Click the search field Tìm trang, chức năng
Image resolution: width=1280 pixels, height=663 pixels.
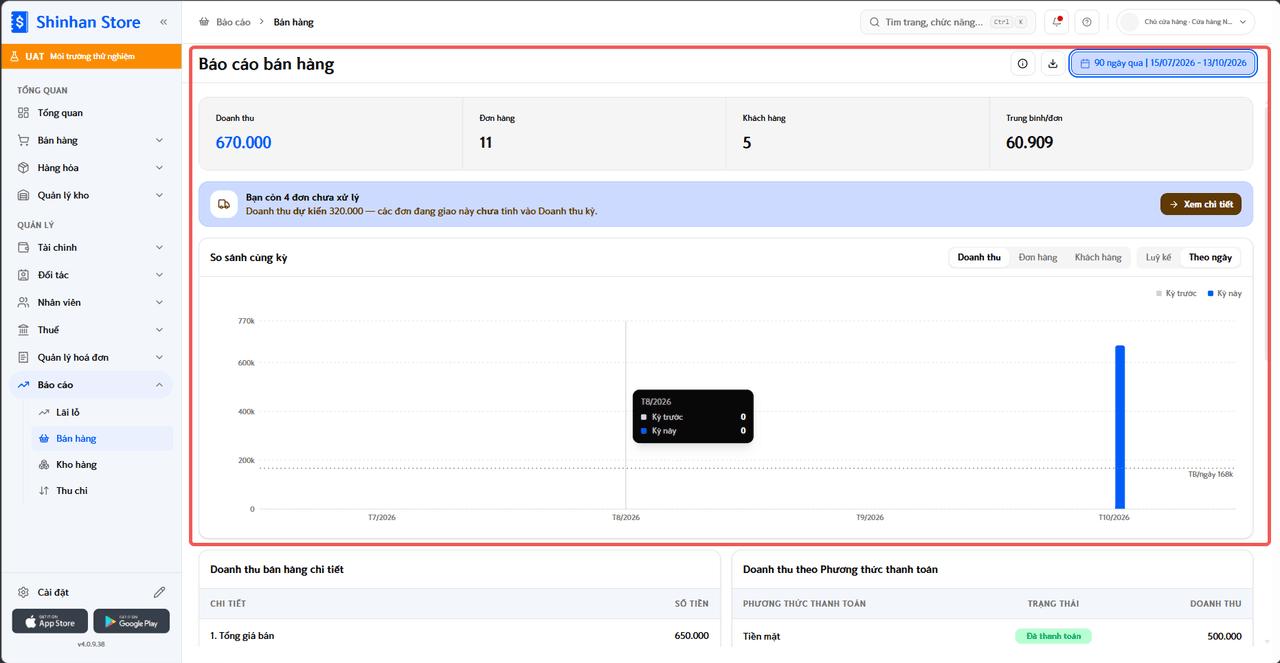[x=948, y=22]
